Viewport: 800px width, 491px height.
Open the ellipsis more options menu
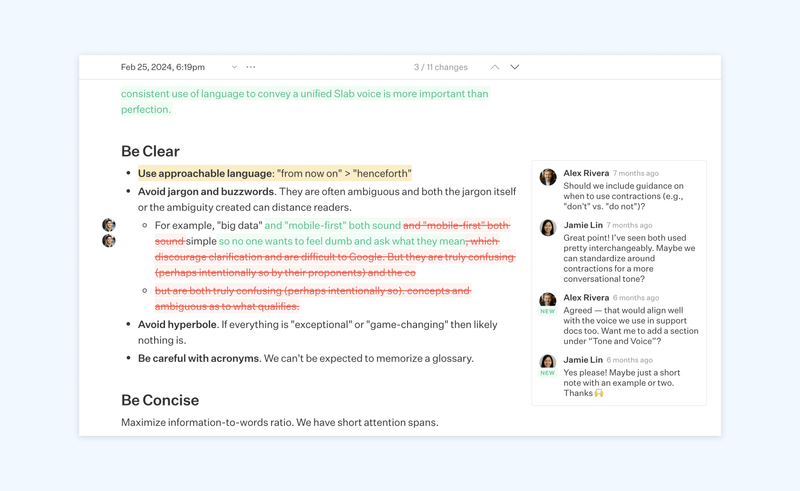point(251,67)
